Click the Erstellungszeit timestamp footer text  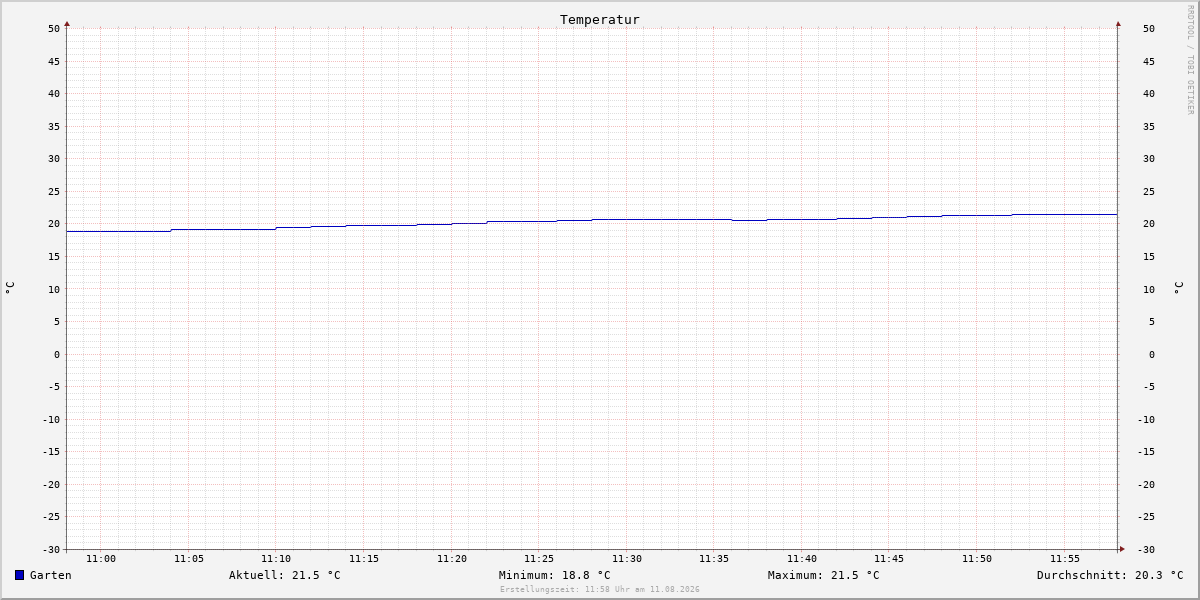[600, 590]
